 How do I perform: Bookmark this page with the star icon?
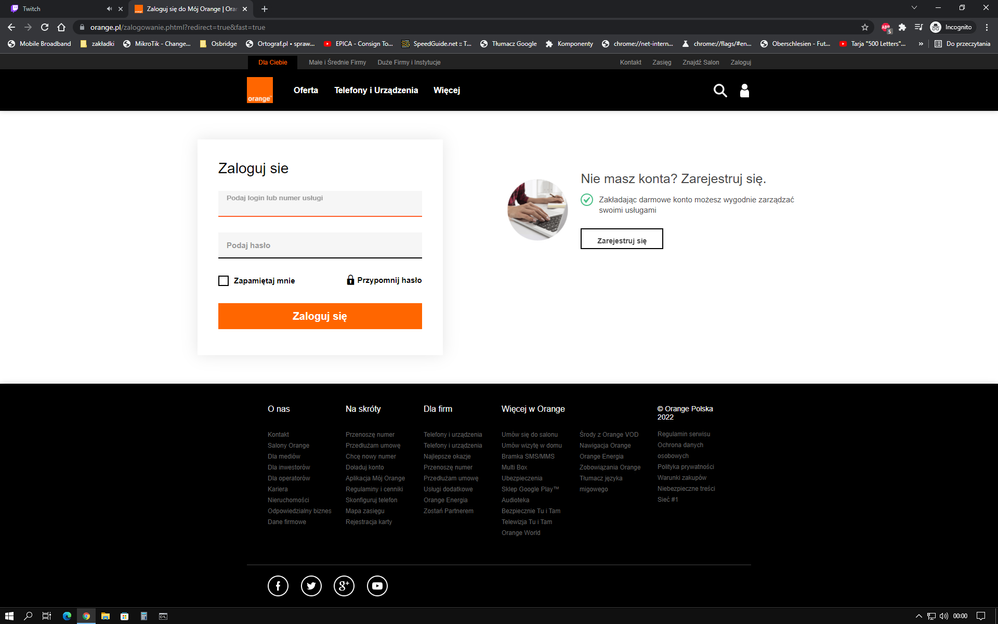click(x=864, y=27)
